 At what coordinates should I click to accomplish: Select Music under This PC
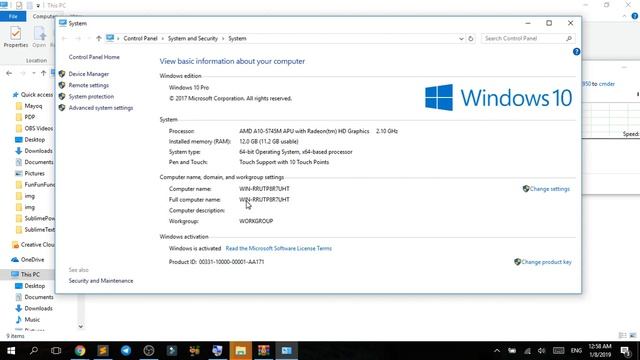coord(32,320)
